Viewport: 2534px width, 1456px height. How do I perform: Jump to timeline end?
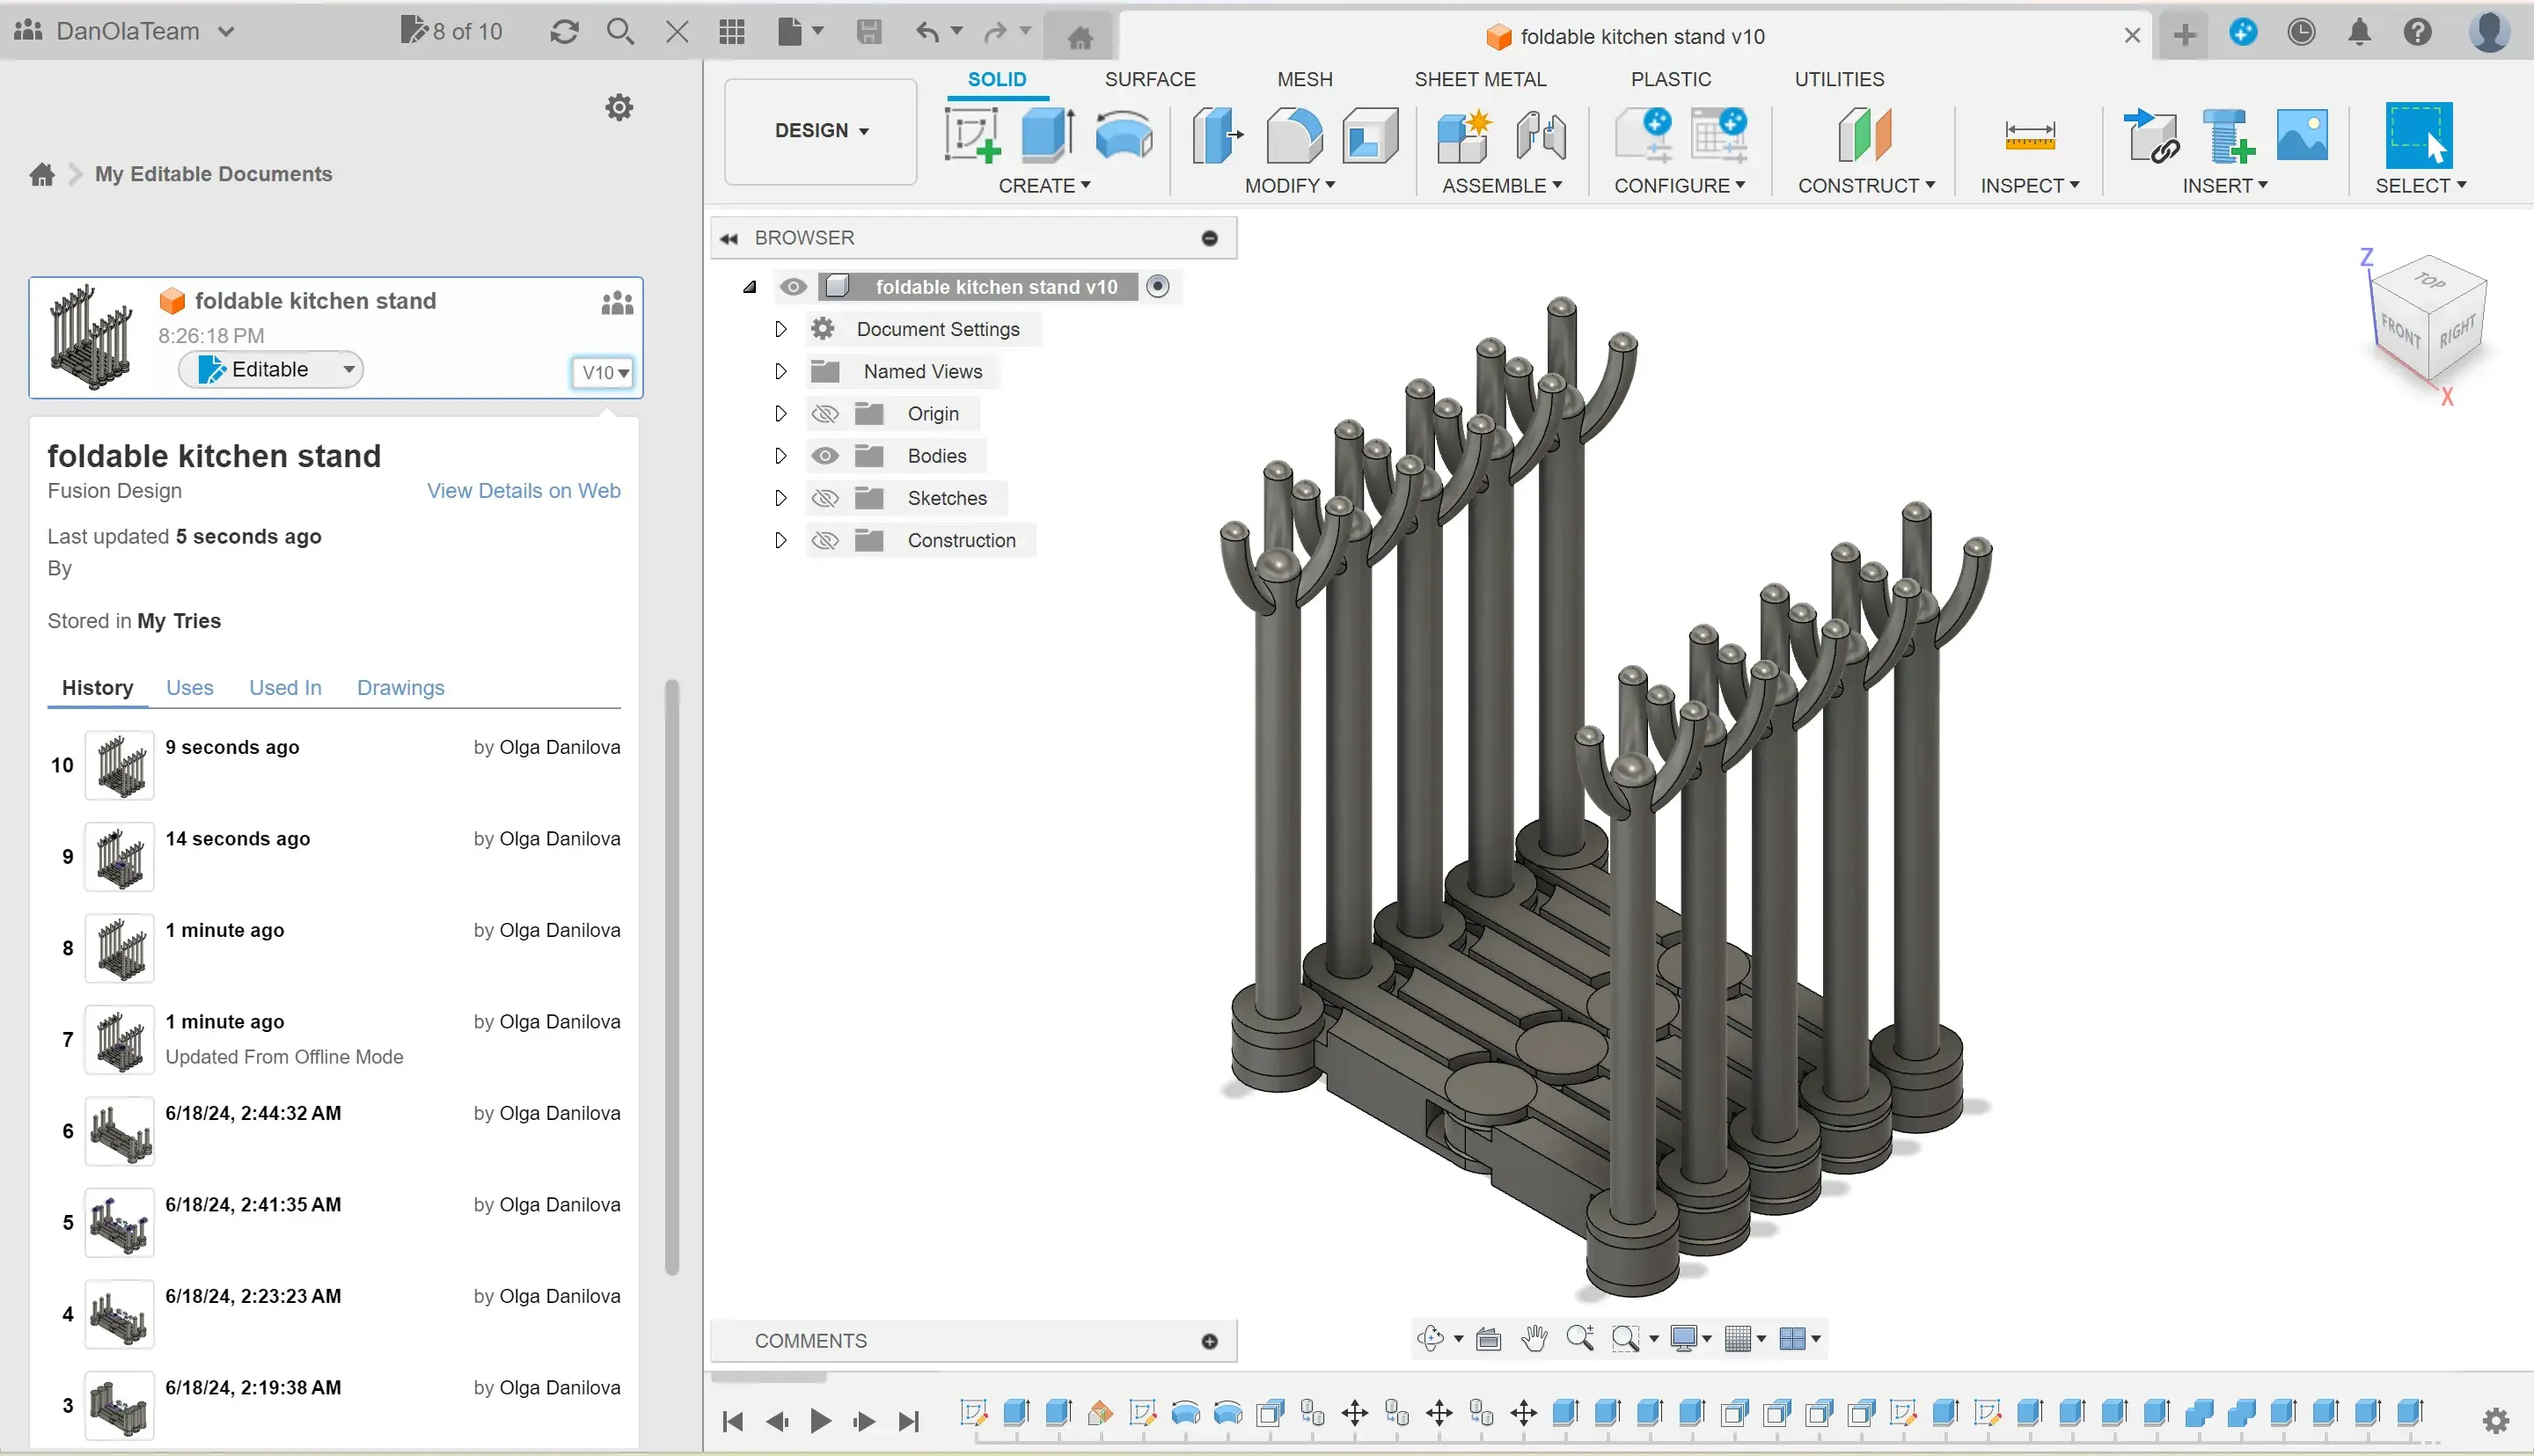[908, 1421]
